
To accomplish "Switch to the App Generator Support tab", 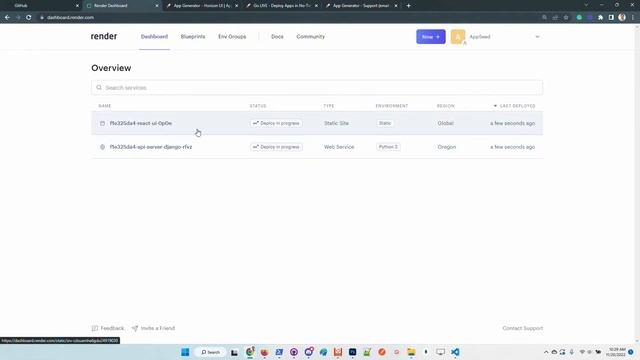I will click(361, 6).
